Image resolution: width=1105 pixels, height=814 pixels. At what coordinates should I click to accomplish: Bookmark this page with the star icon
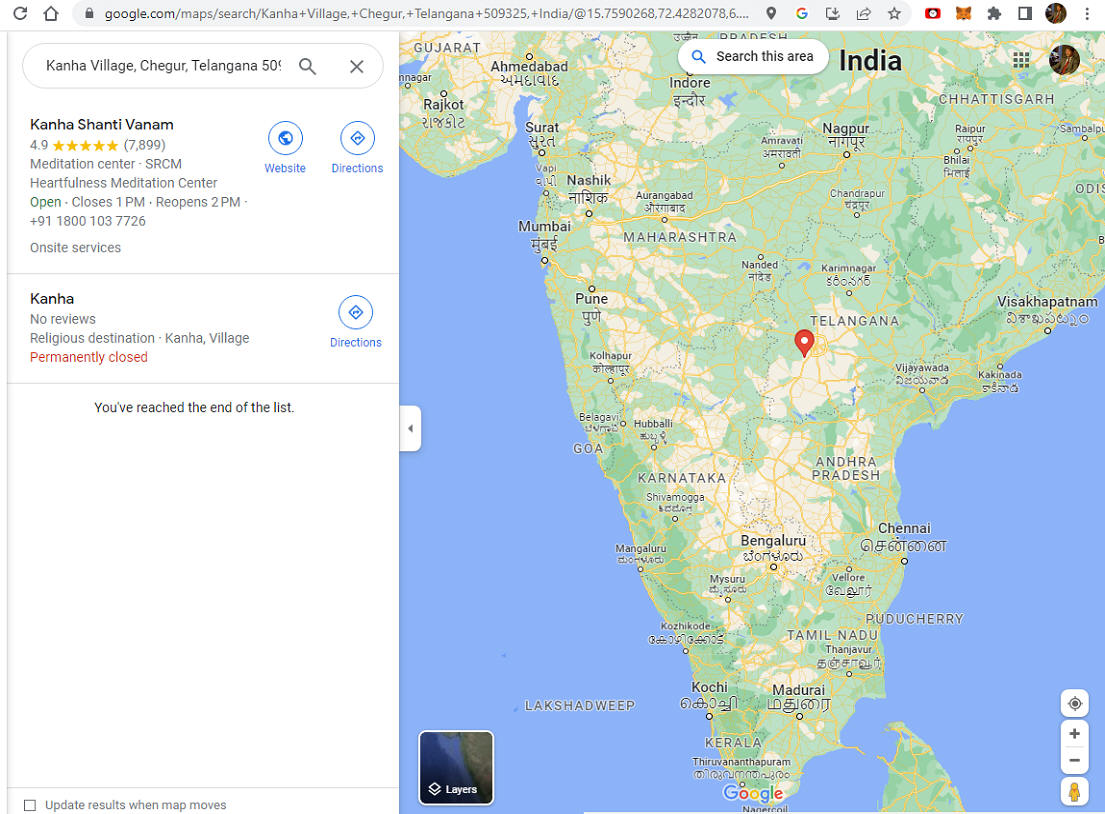tap(894, 13)
